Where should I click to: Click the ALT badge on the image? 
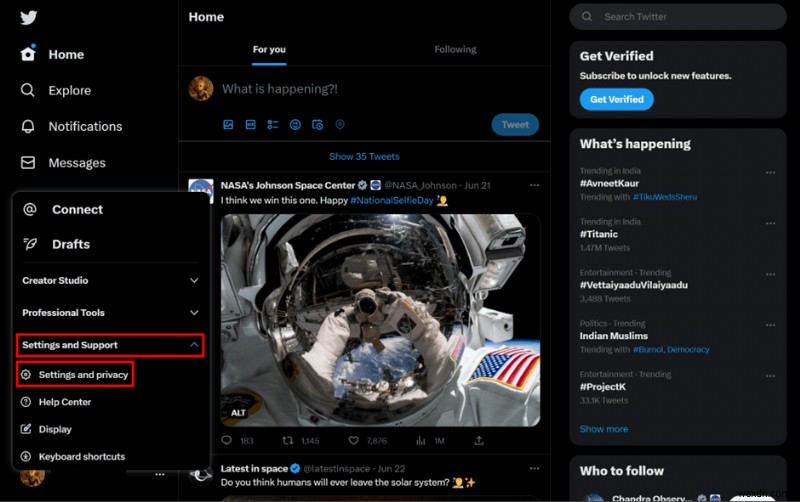[238, 412]
